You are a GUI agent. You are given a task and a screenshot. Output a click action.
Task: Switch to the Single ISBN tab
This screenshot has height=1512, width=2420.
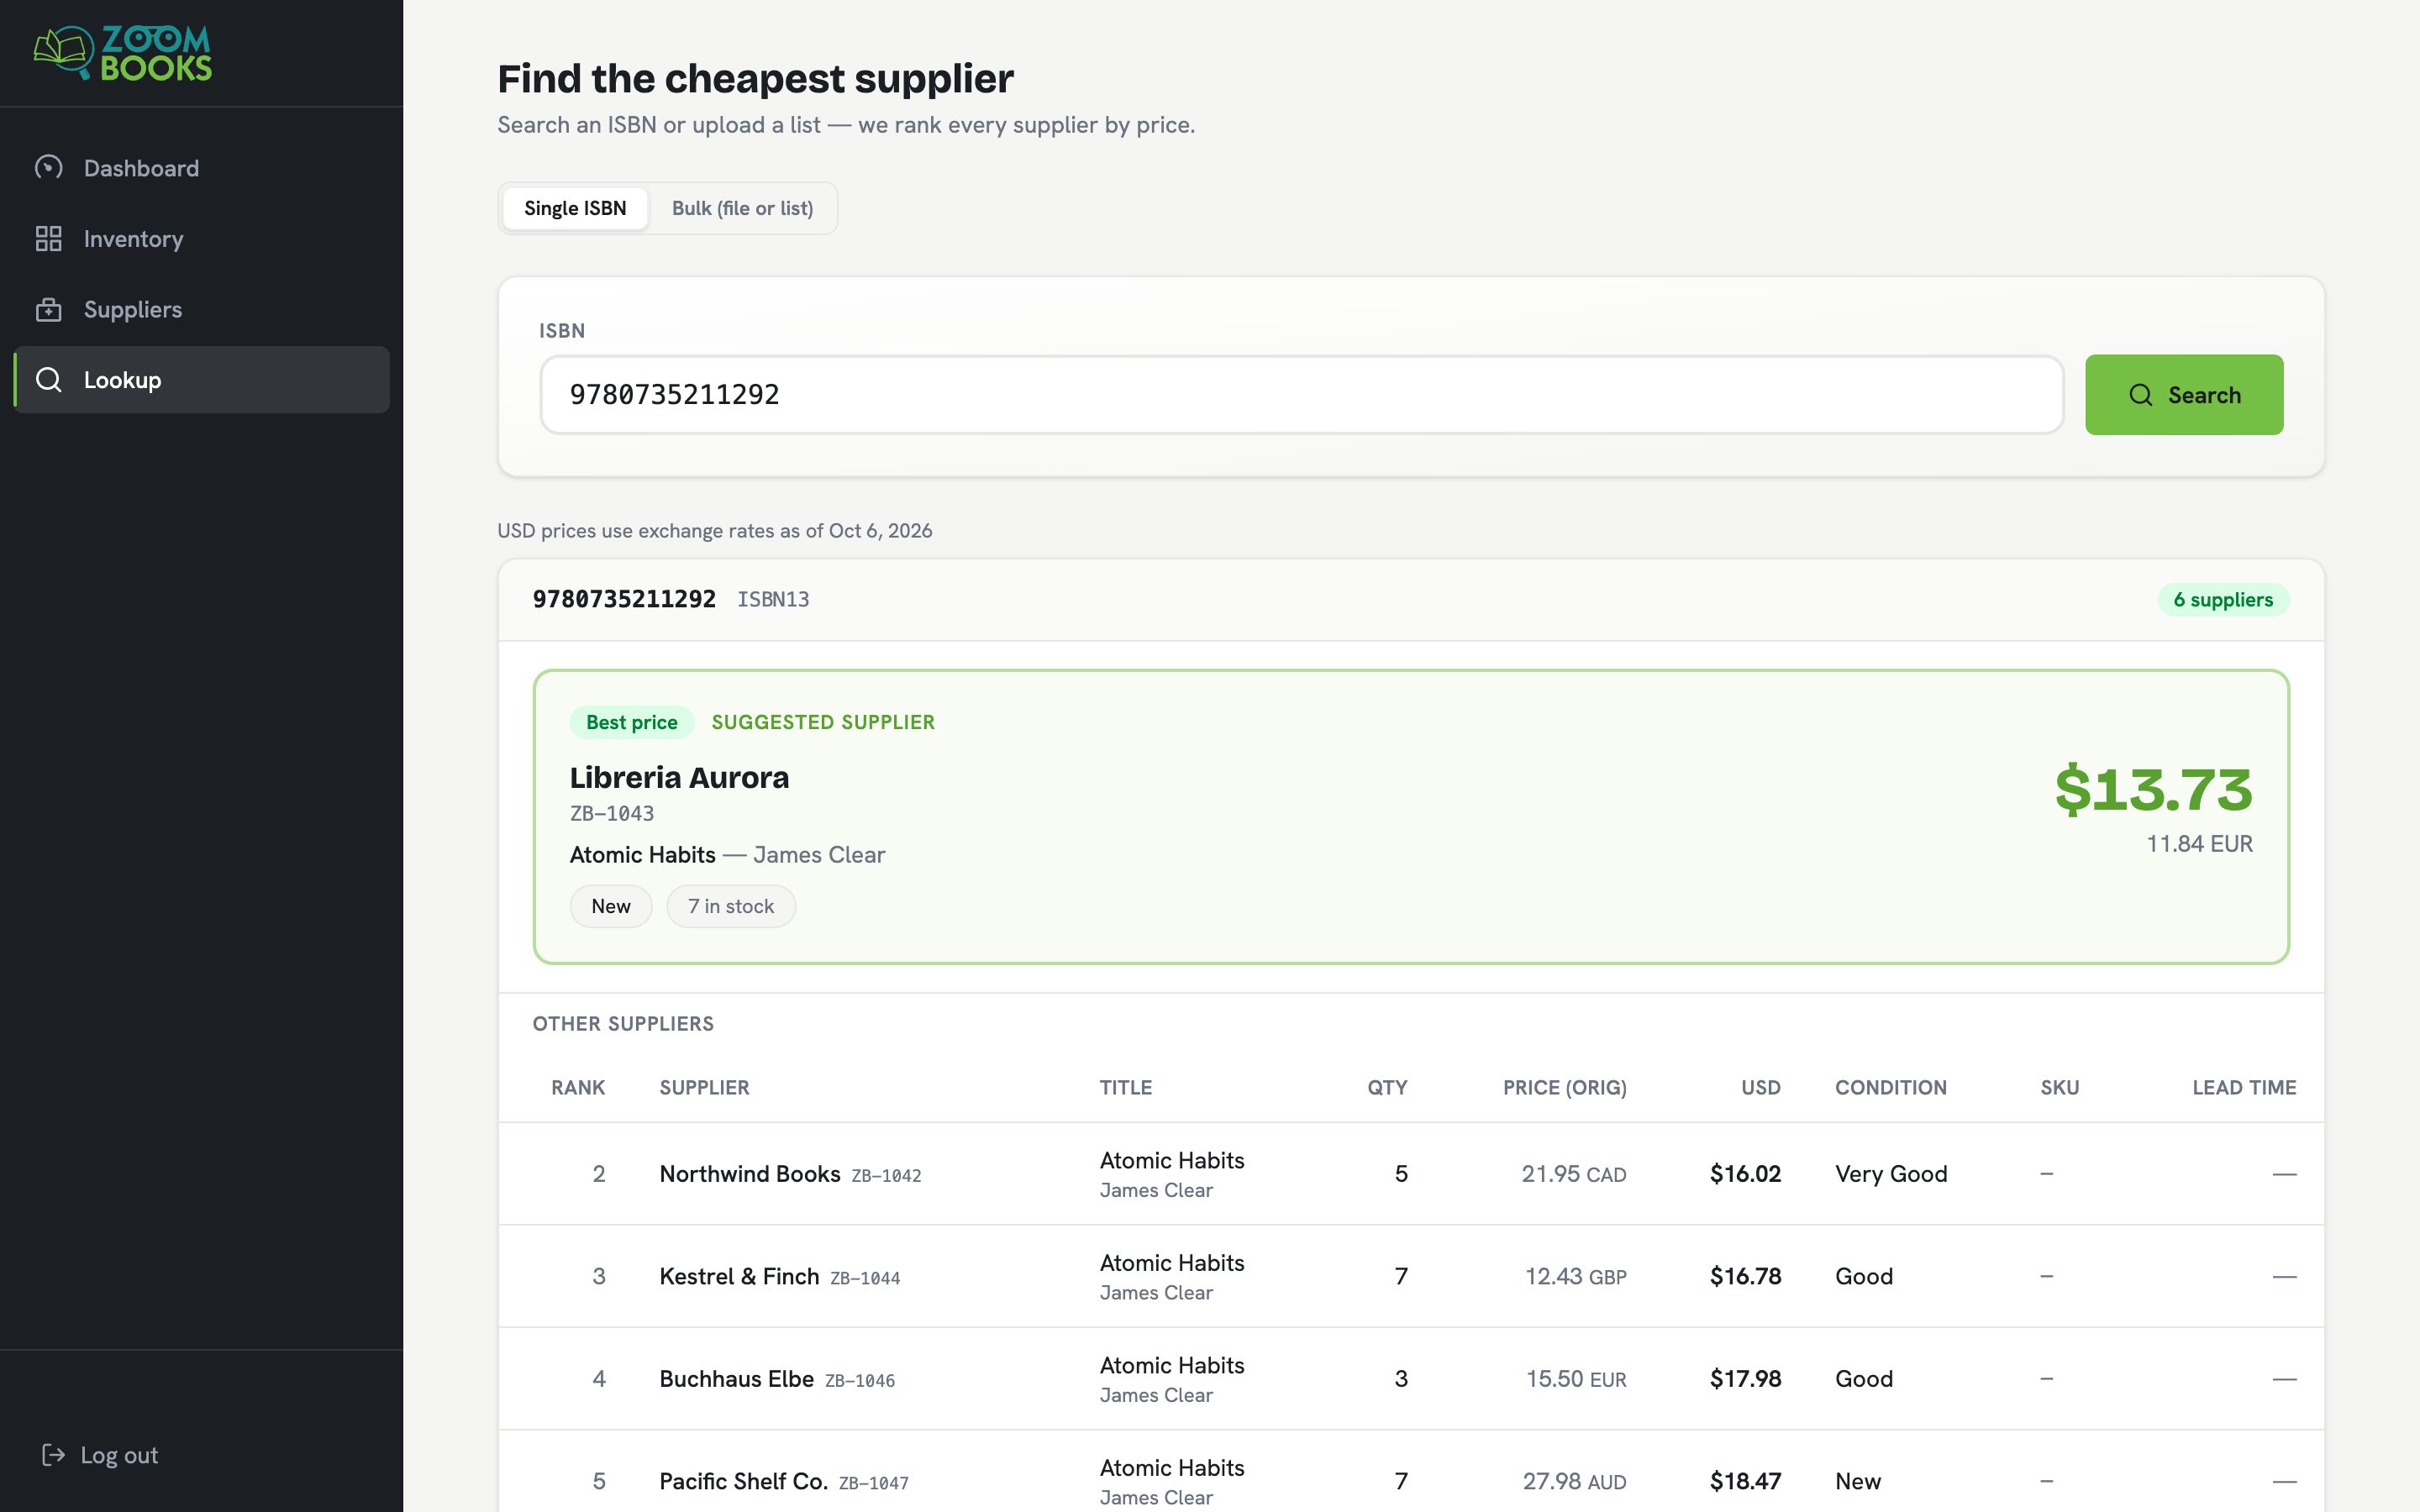tap(575, 208)
